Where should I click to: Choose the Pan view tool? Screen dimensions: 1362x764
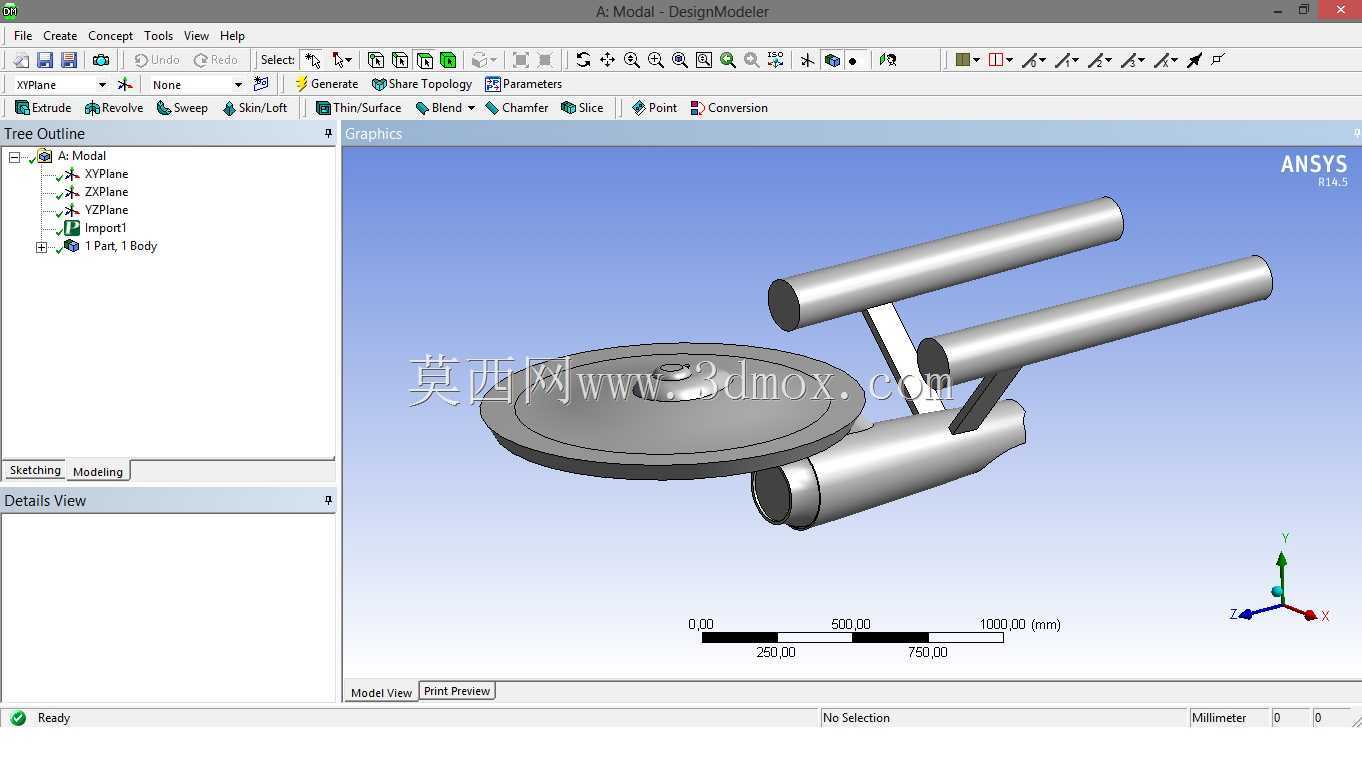point(607,60)
